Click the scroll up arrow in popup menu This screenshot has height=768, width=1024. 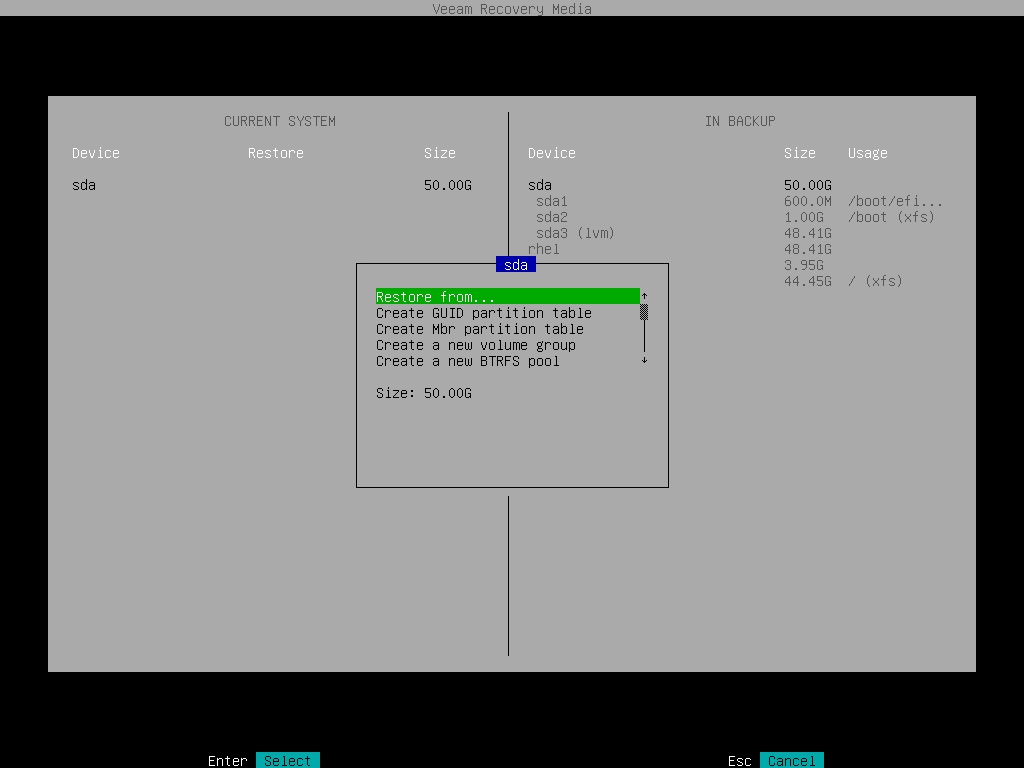coord(644,296)
